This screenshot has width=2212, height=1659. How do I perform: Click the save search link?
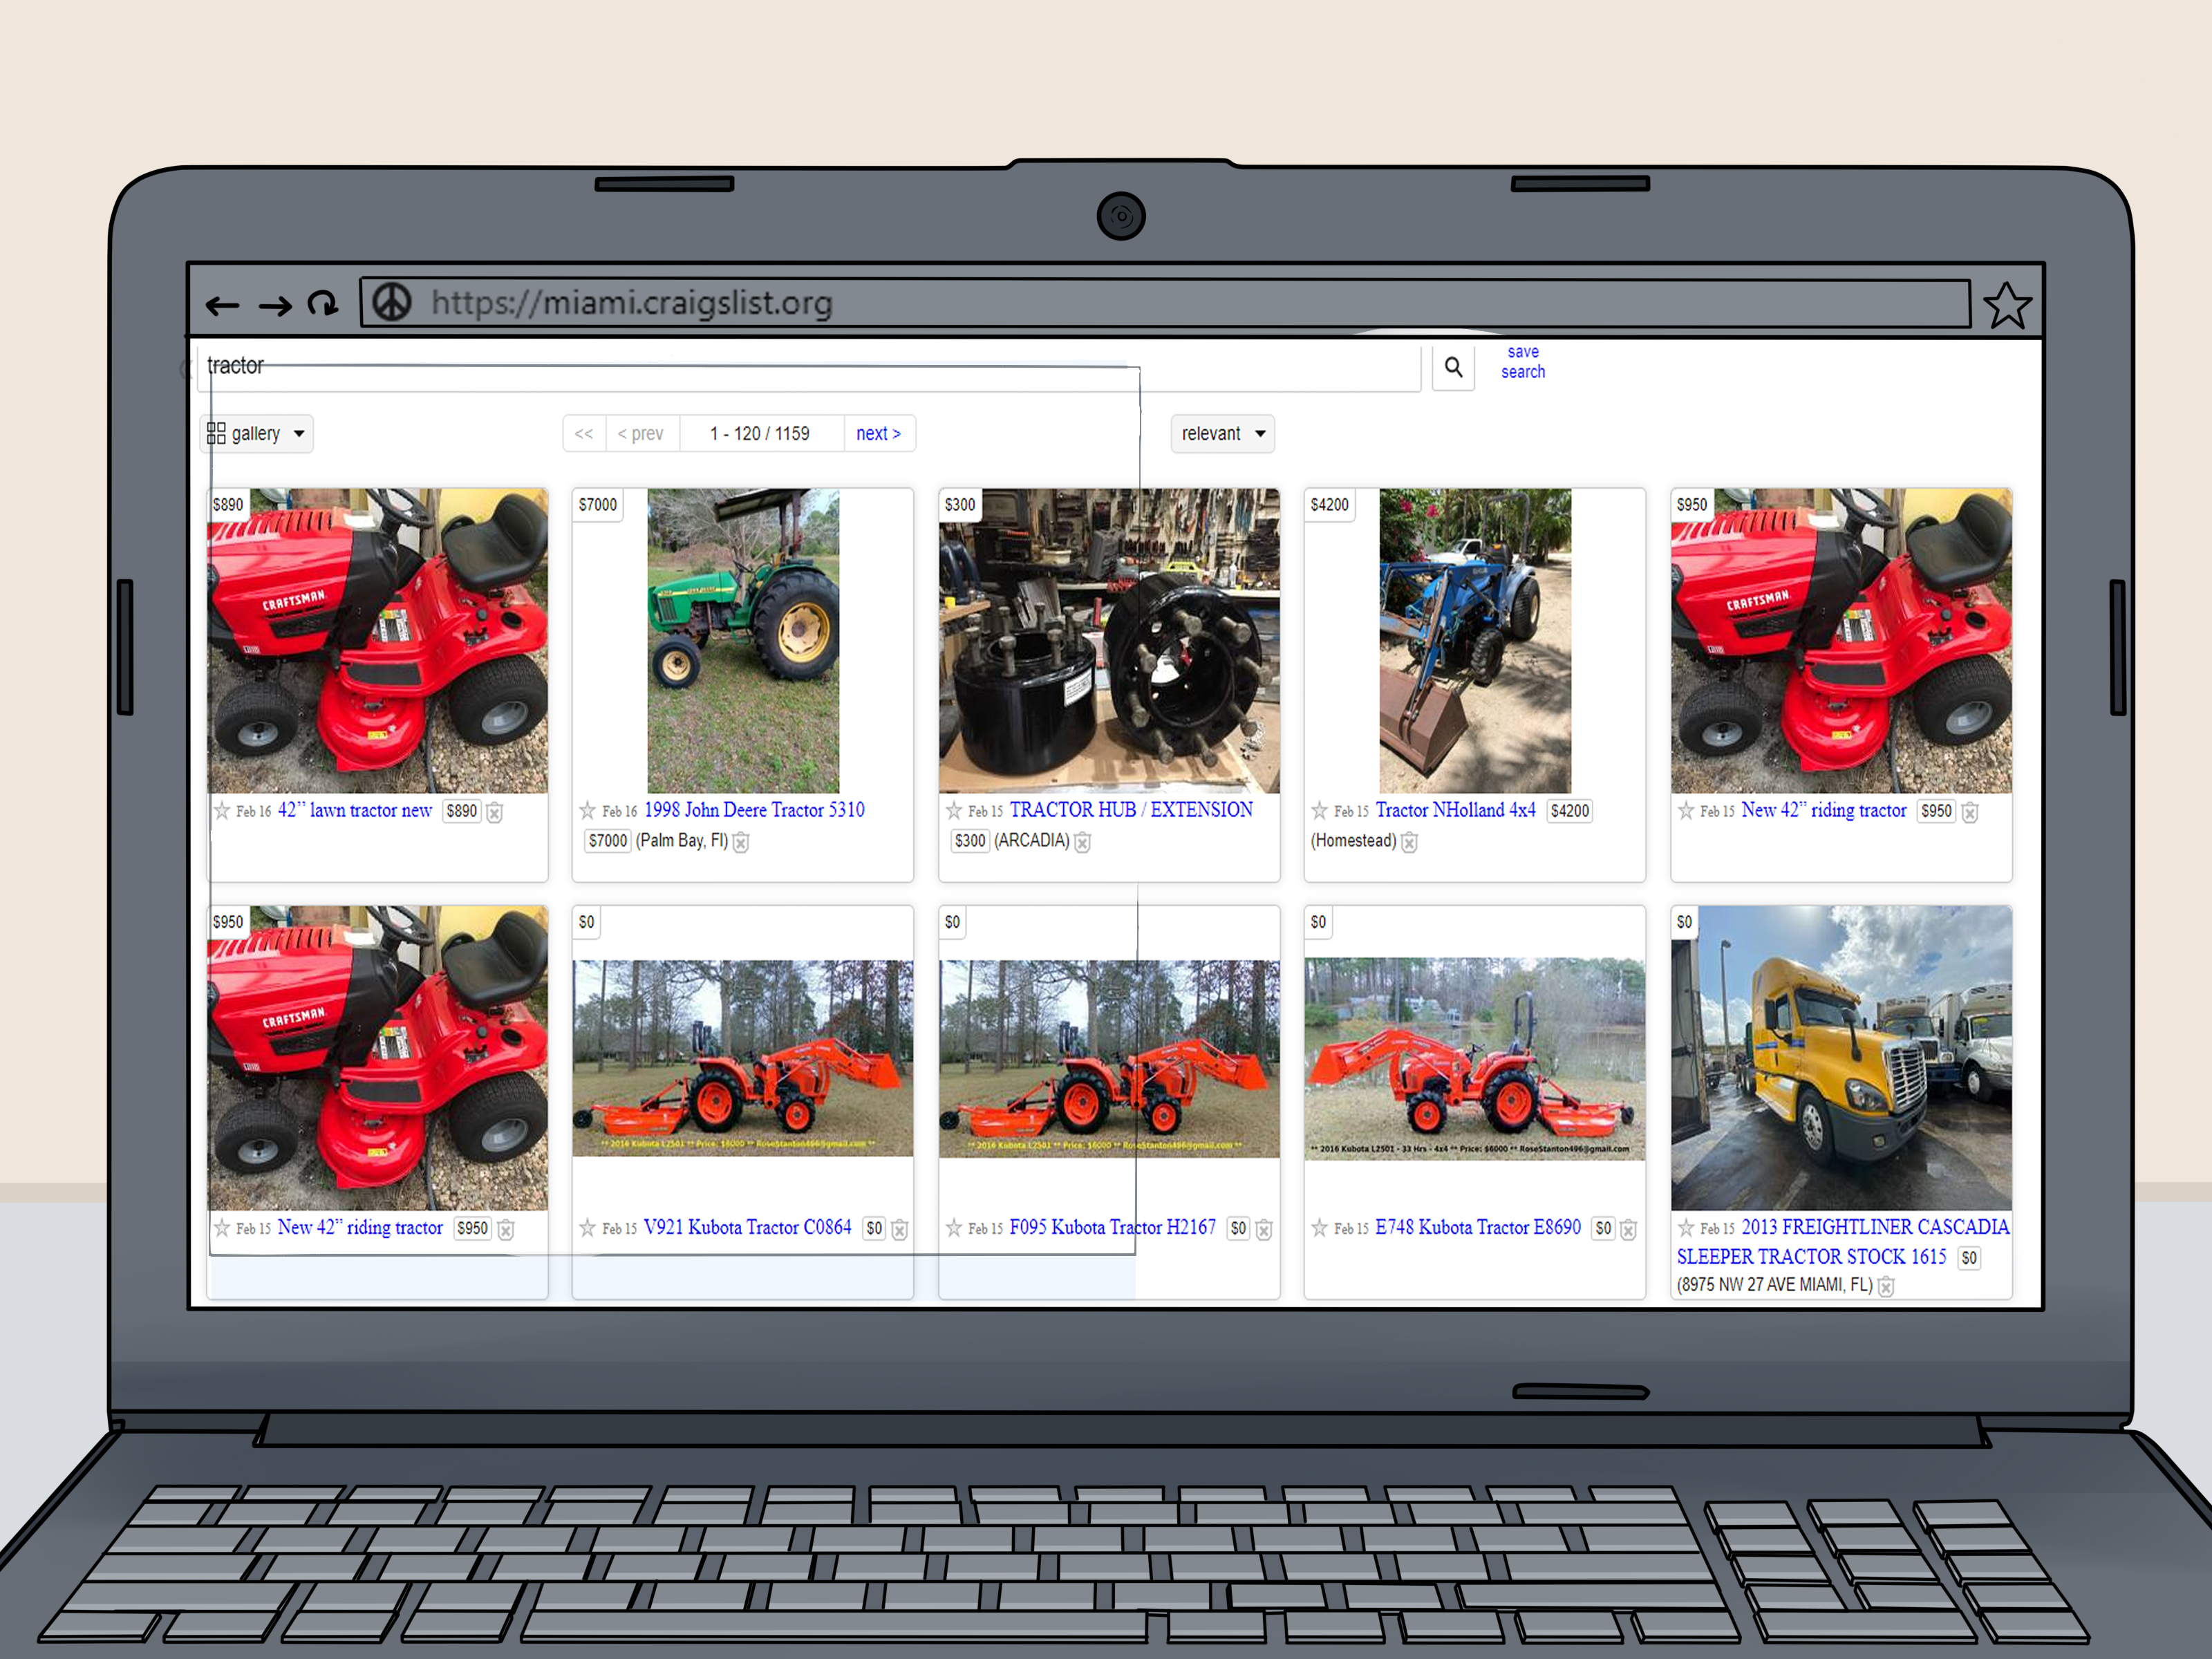[1522, 362]
